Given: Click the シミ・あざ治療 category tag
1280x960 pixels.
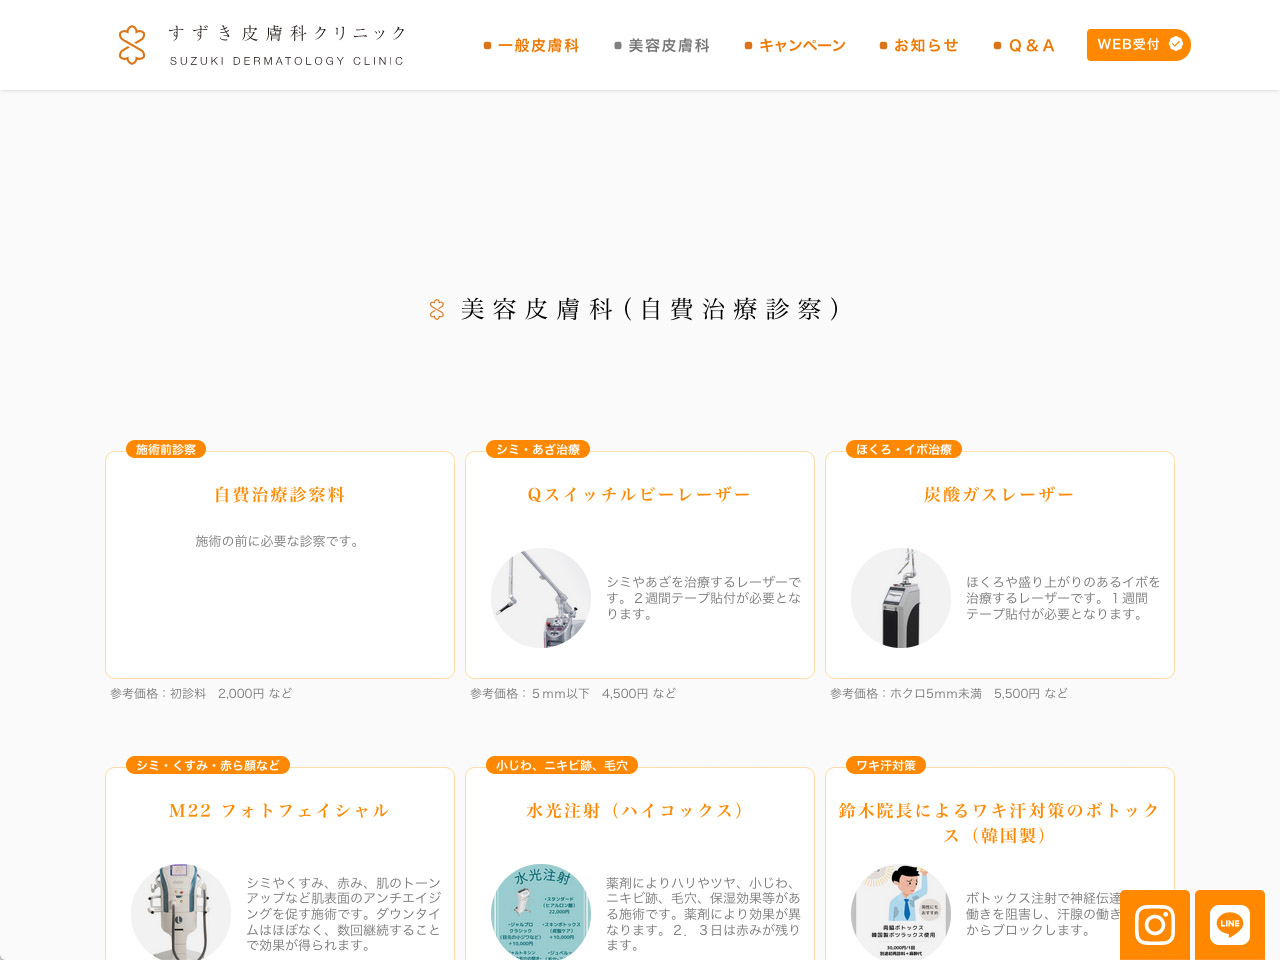Looking at the screenshot, I should (x=538, y=449).
